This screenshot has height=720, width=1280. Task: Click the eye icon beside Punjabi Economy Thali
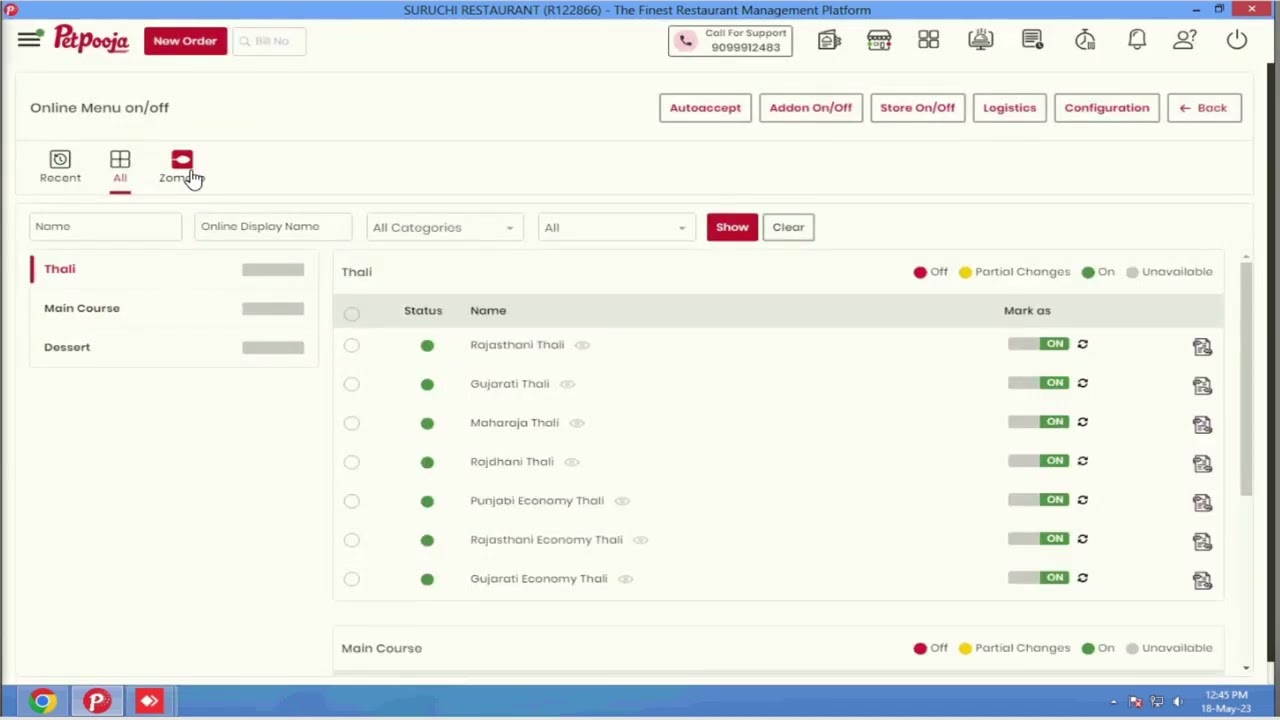(x=622, y=501)
